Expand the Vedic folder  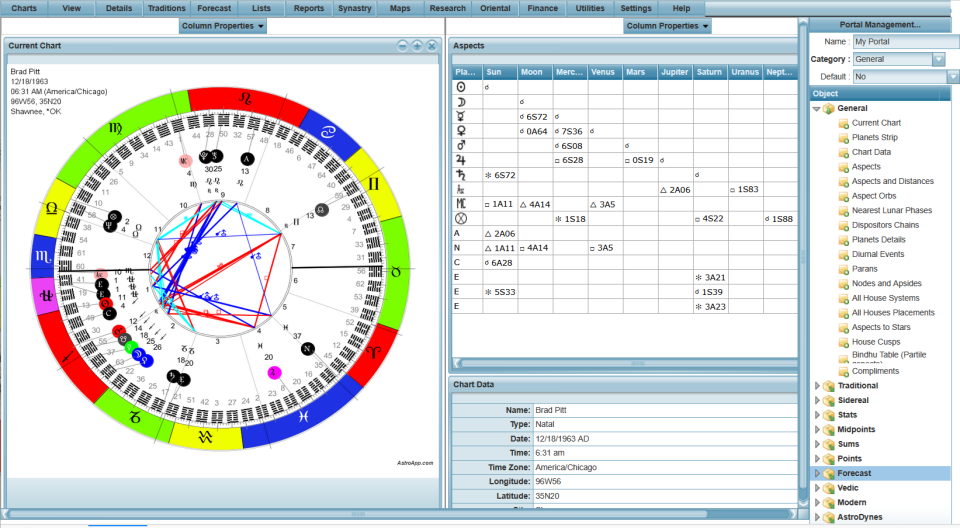817,488
